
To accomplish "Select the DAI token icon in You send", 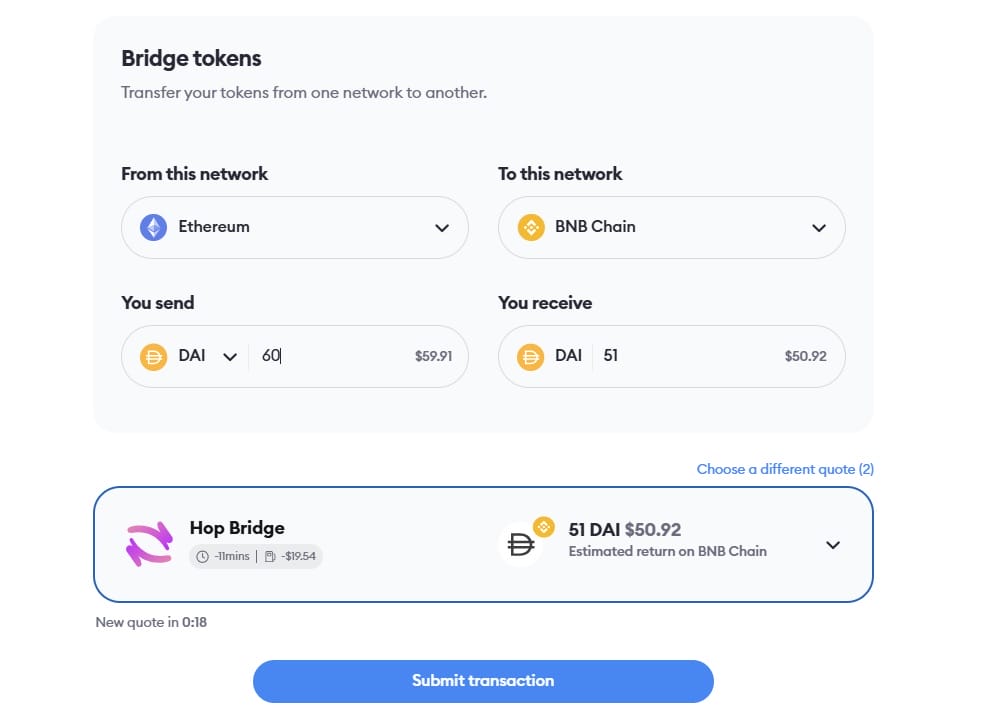I will (x=152, y=356).
